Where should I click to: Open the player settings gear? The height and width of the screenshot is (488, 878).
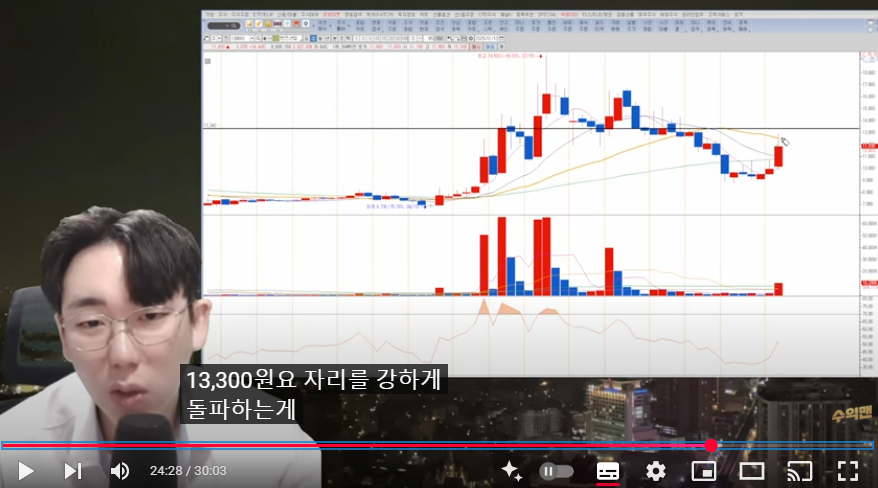pyautogui.click(x=656, y=471)
